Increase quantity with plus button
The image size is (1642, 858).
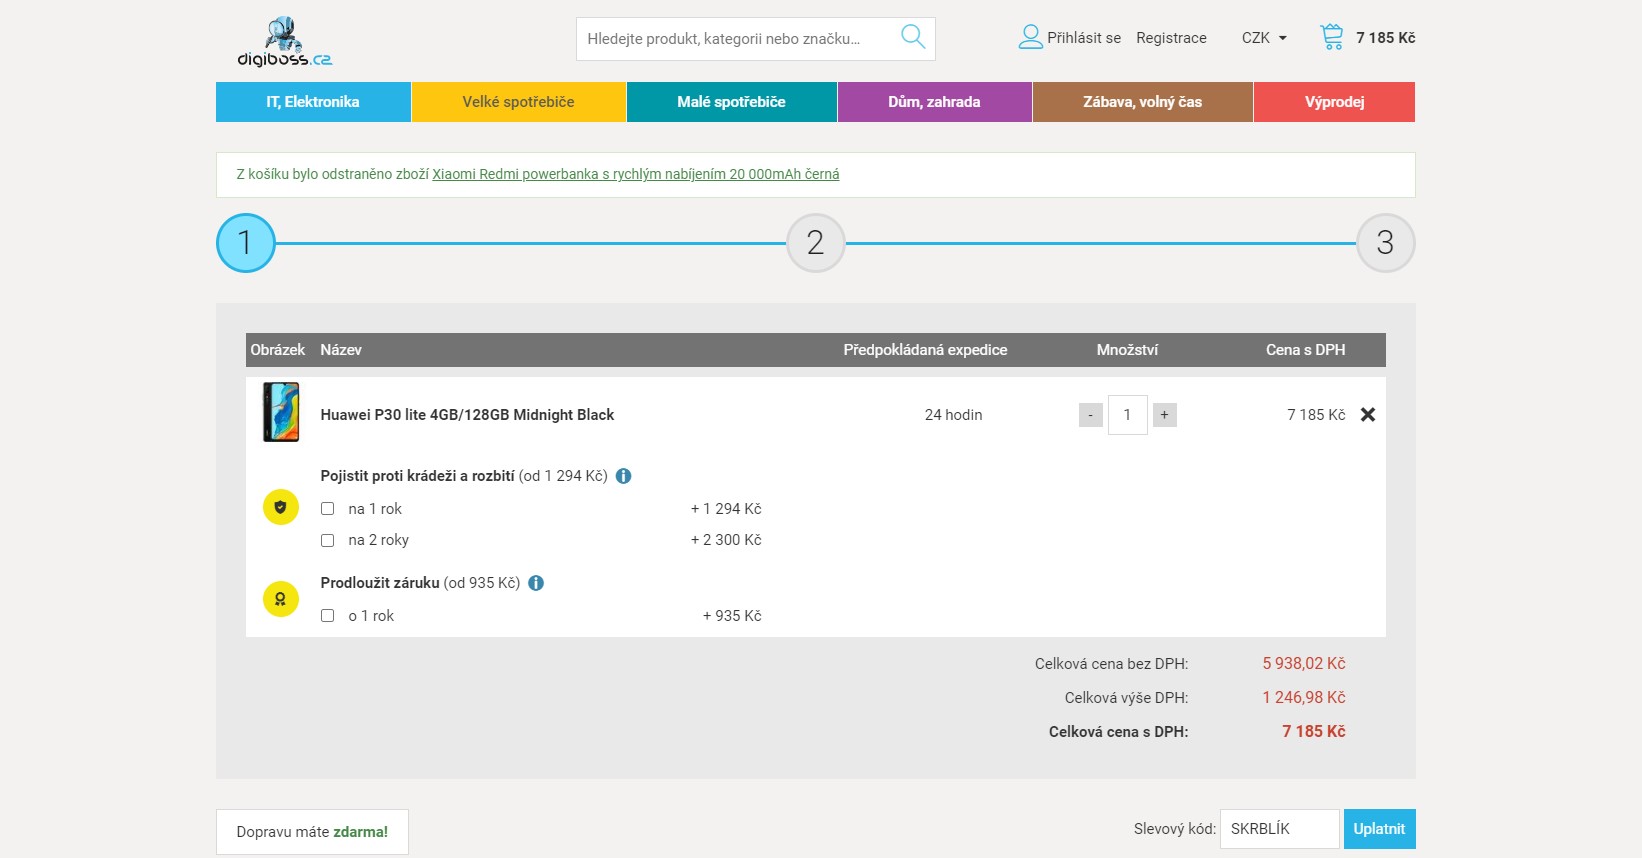click(1165, 415)
